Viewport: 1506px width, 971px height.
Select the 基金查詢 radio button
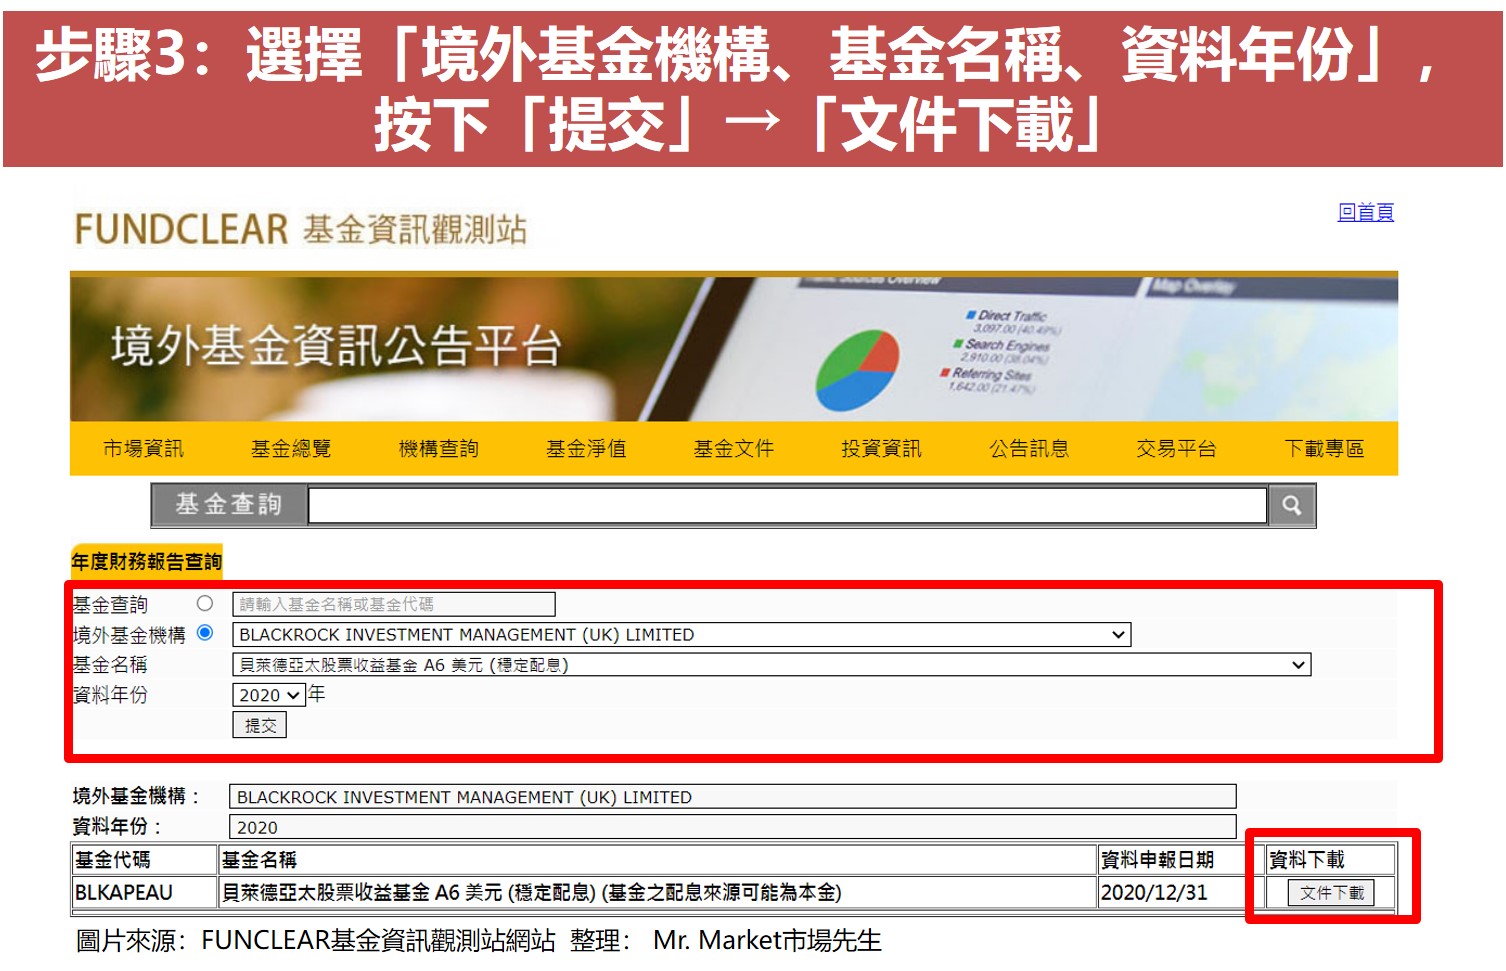[205, 603]
